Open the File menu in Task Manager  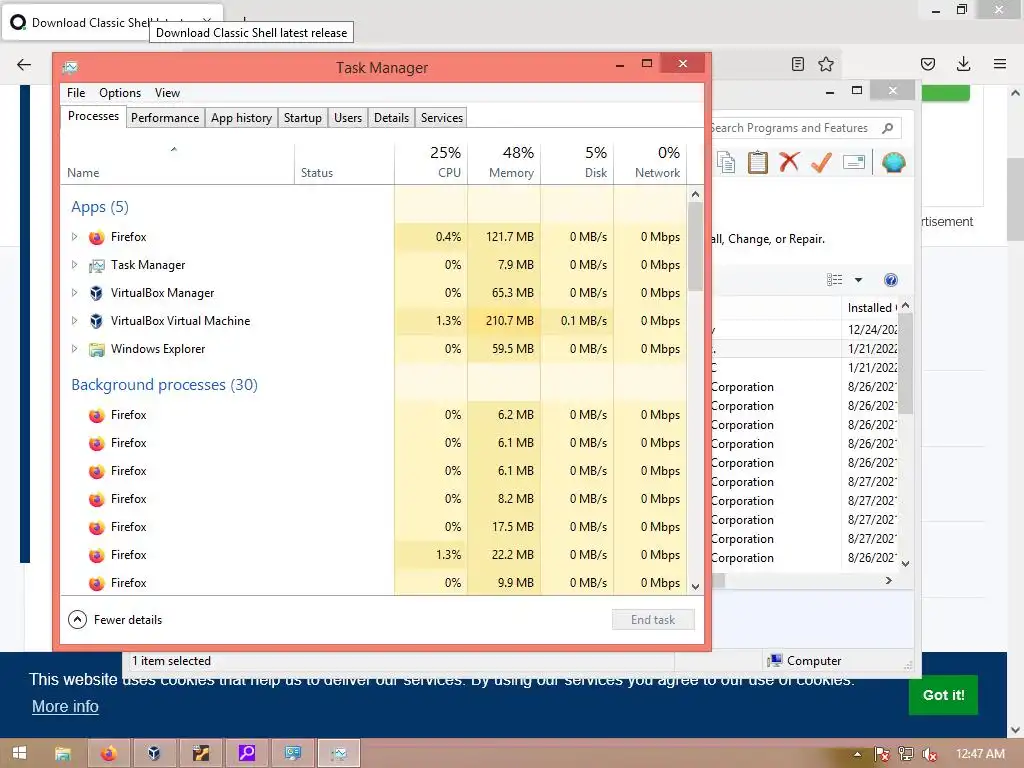[76, 93]
